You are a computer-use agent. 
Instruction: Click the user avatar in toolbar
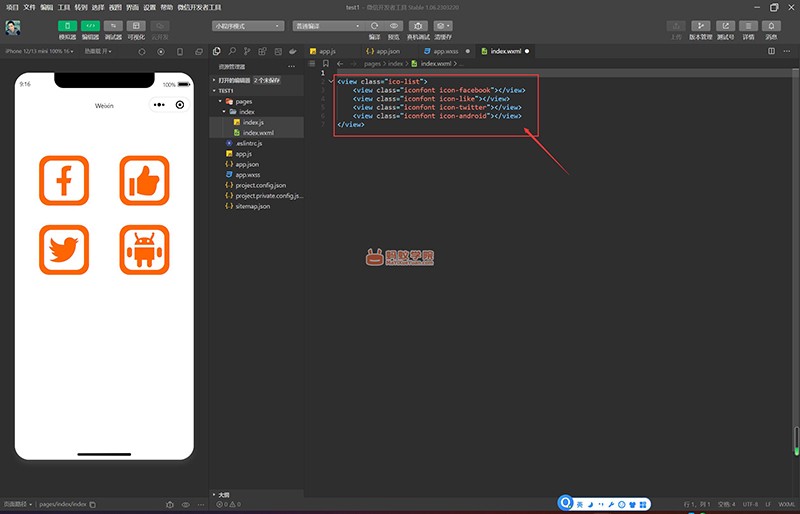tap(13, 28)
